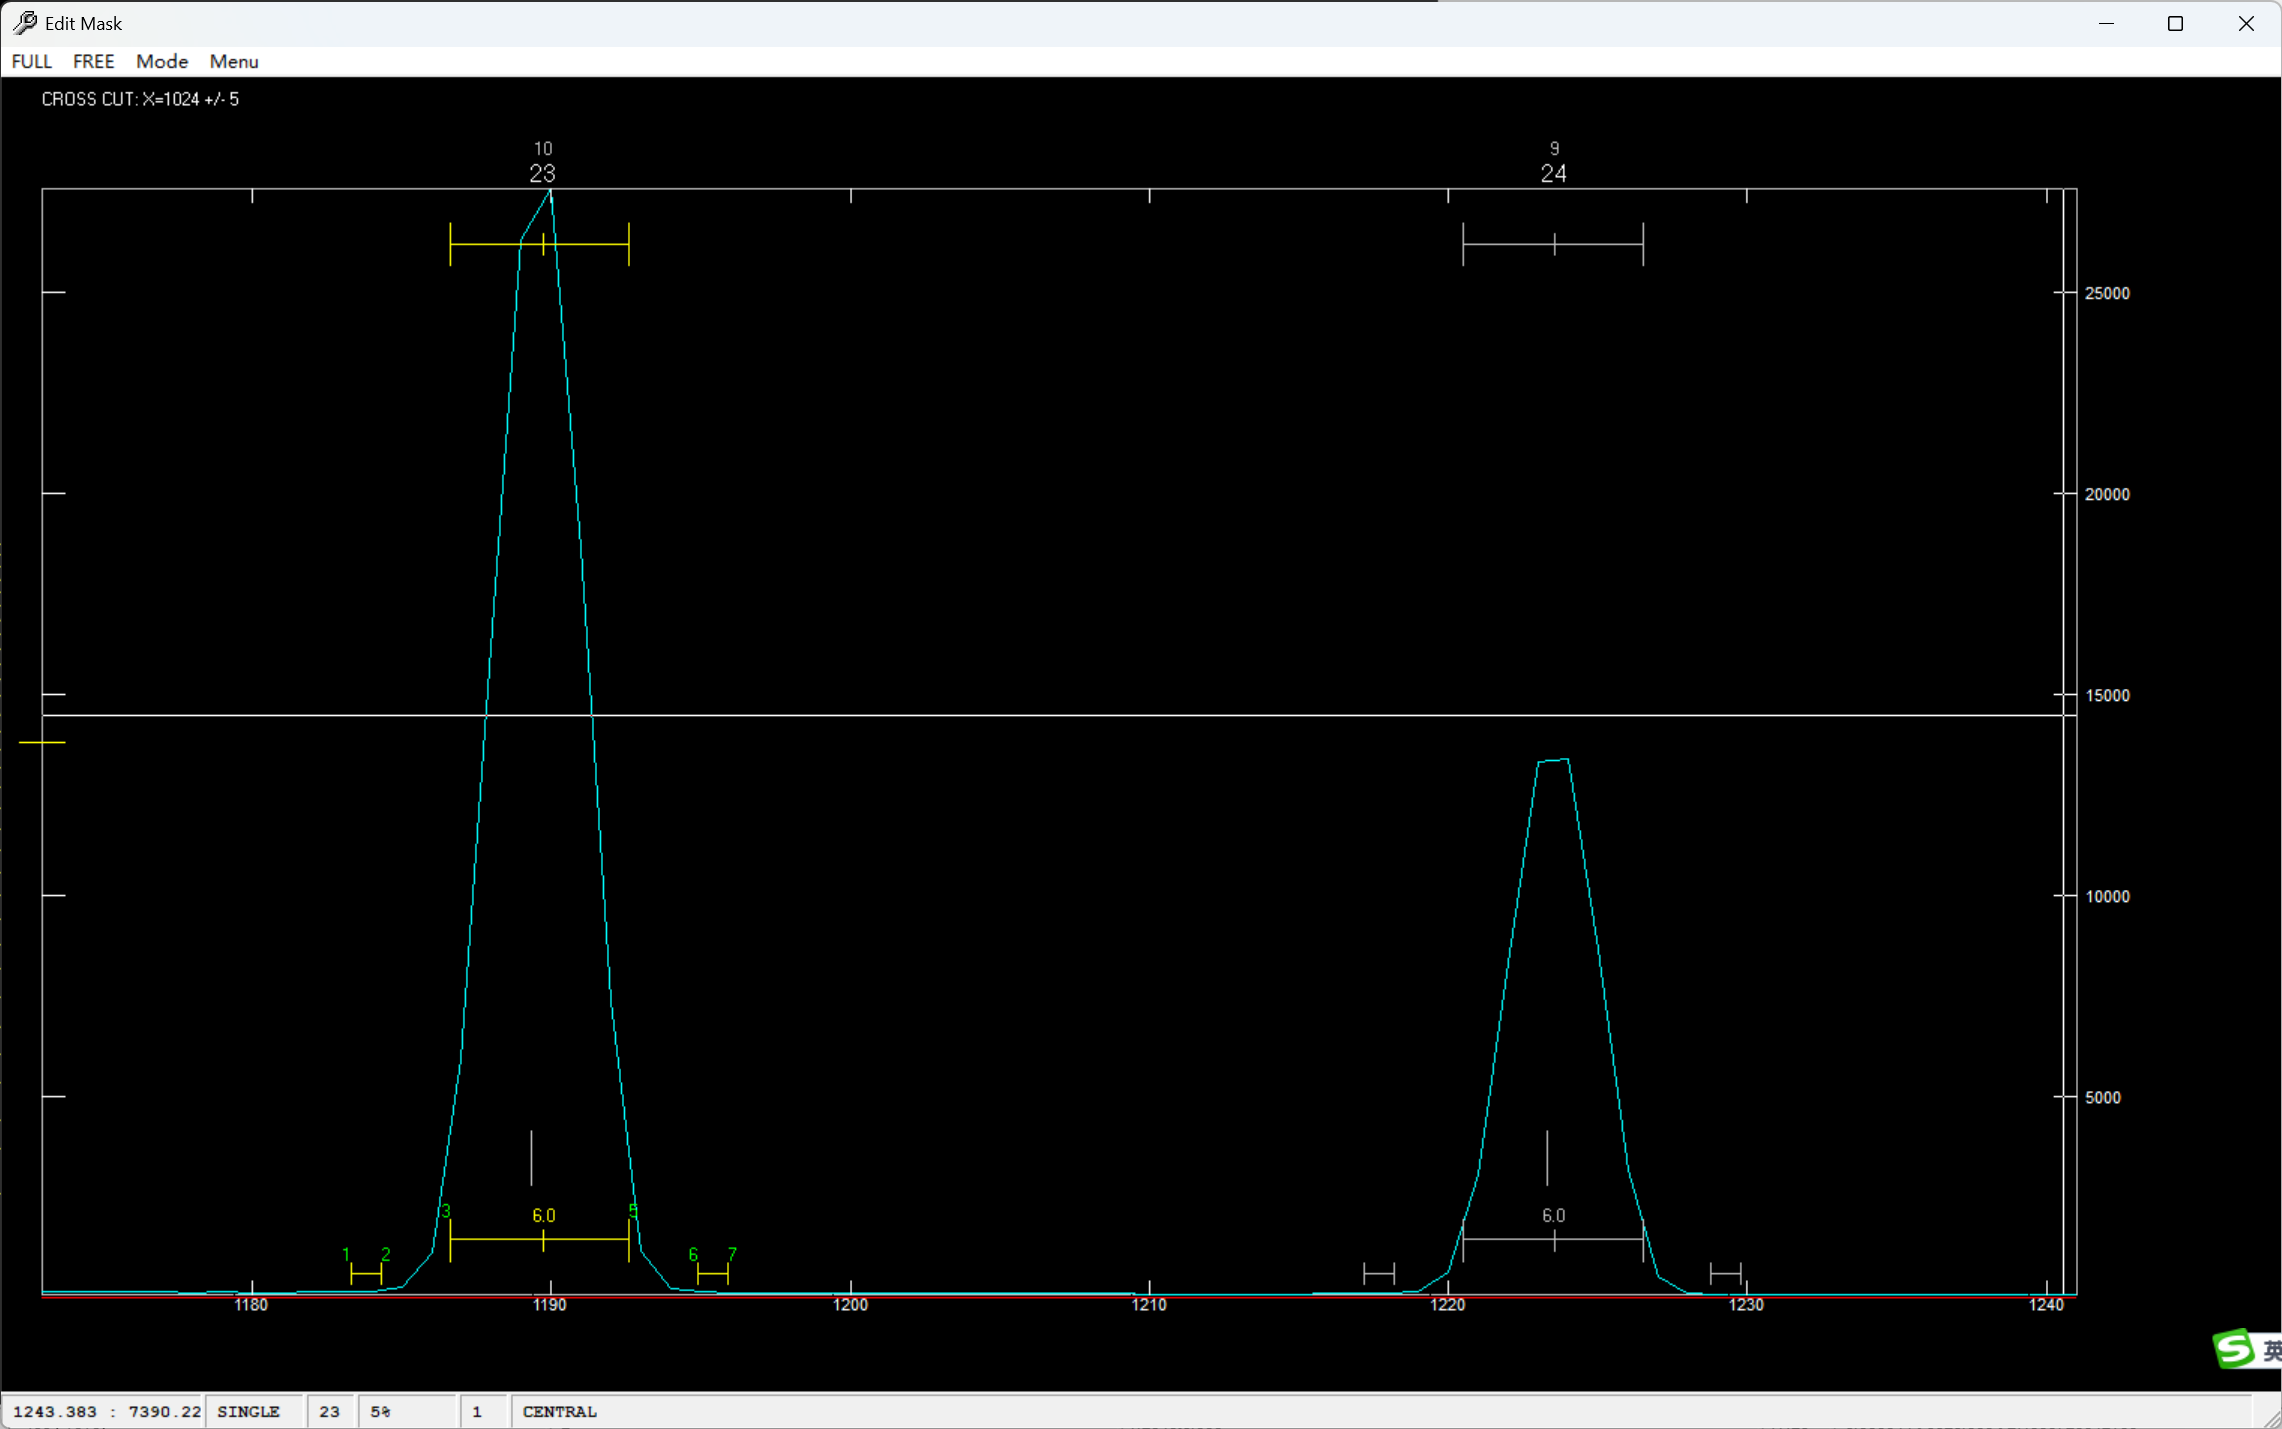2282x1429 pixels.
Task: Click green marker number 5
Action: click(x=632, y=1211)
